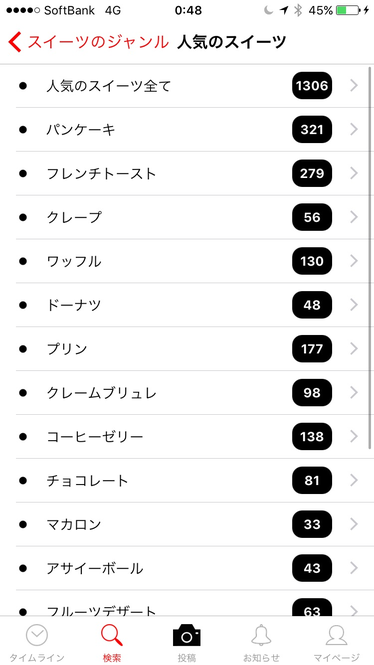Expand the パンケーキ row chevron
Viewport: 374px width, 665px height.
(x=354, y=129)
